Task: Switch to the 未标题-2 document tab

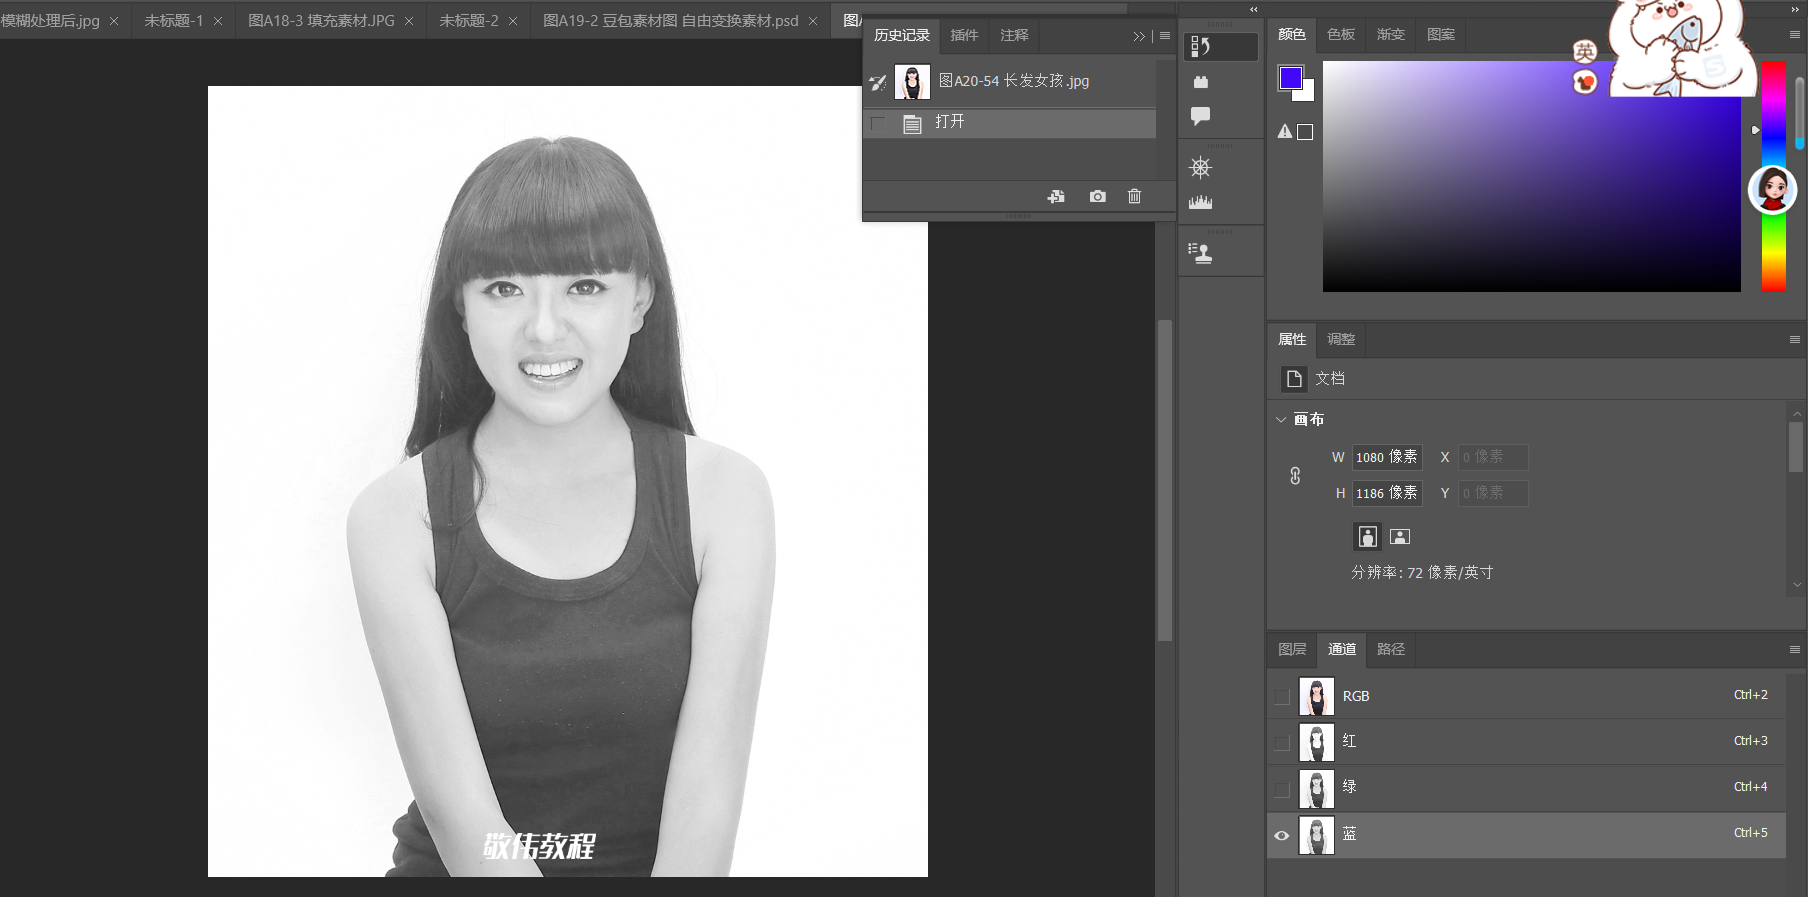Action: pyautogui.click(x=468, y=21)
